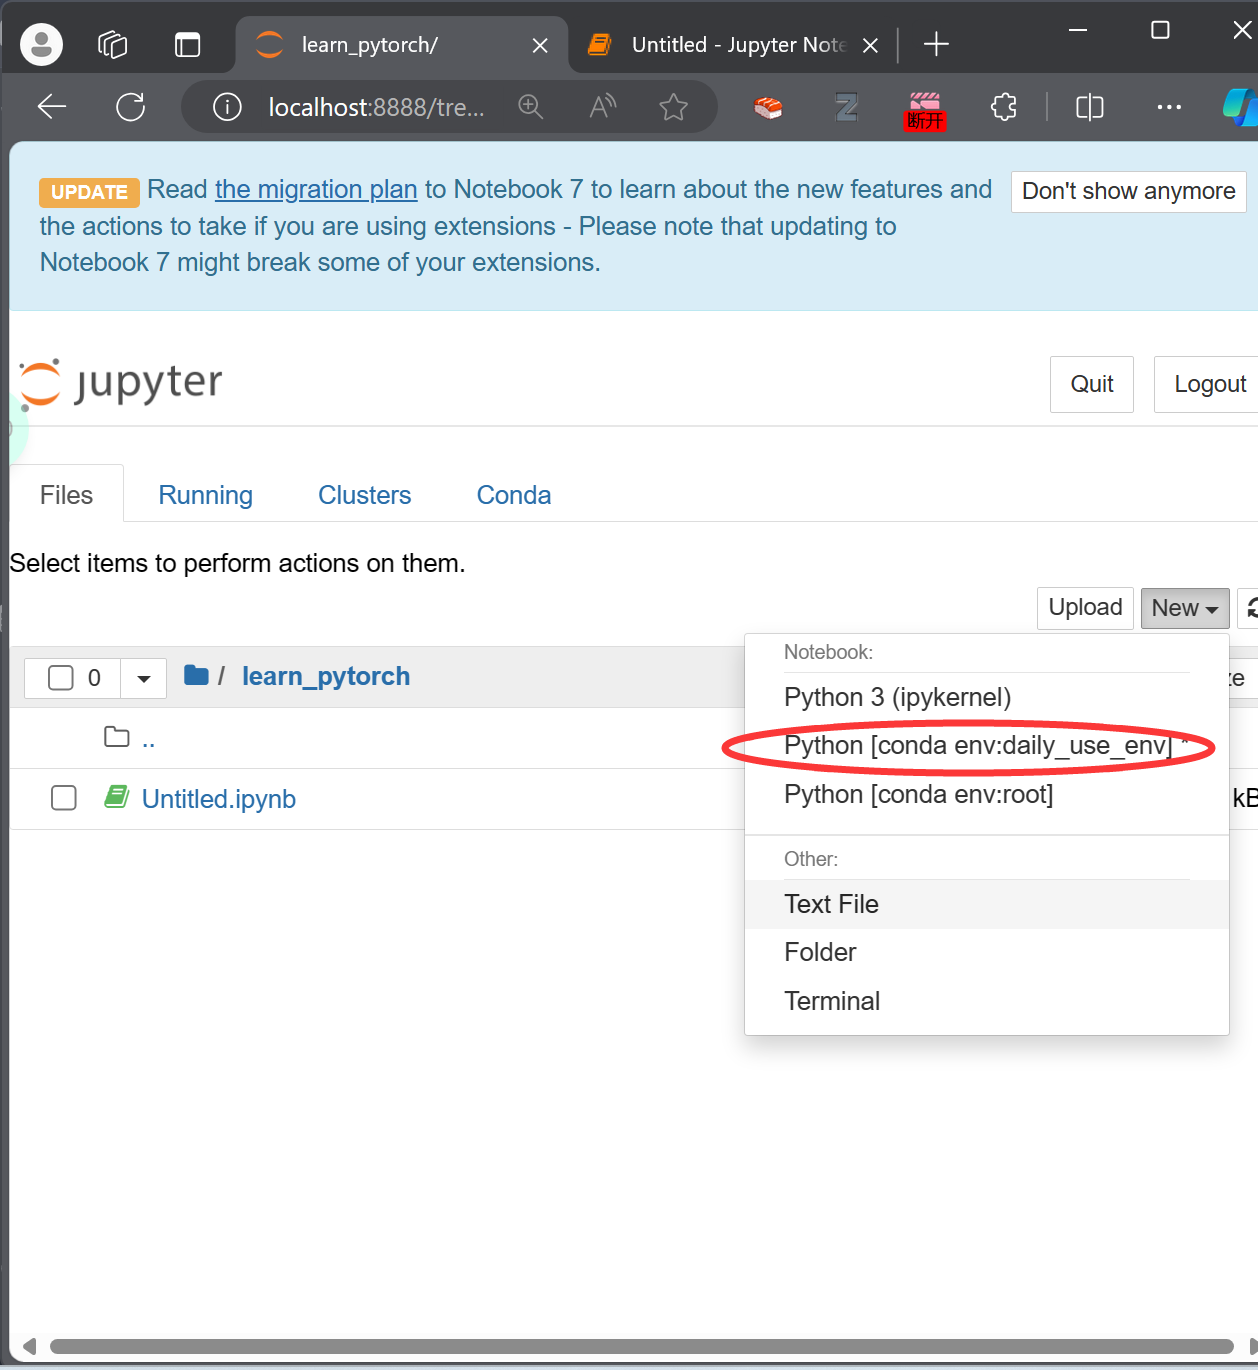Open the red clapperboard extension icon
The image size is (1258, 1370).
pyautogui.click(x=925, y=110)
